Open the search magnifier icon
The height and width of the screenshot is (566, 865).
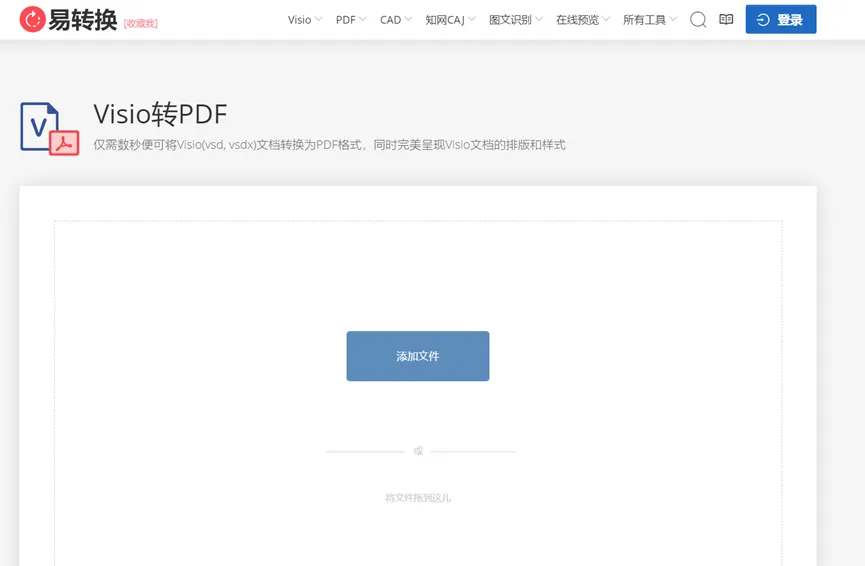pos(698,20)
